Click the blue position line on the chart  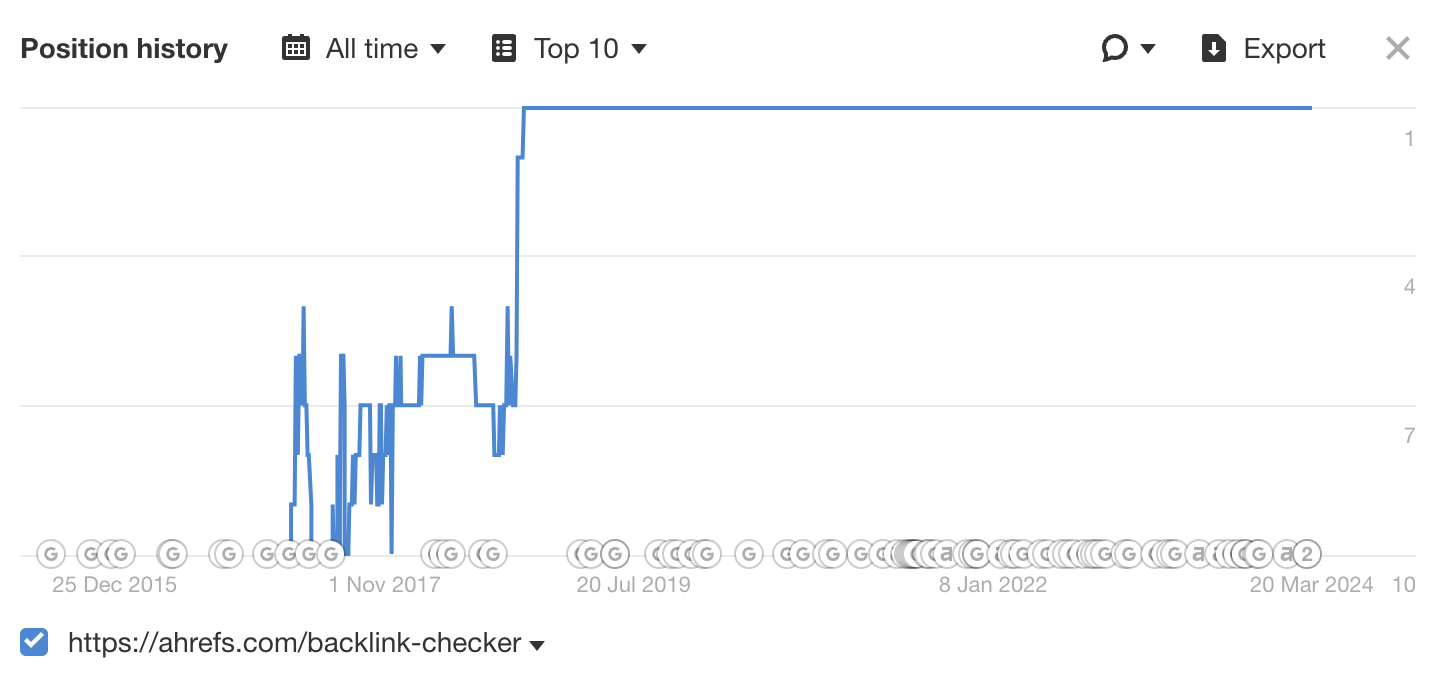tap(900, 106)
